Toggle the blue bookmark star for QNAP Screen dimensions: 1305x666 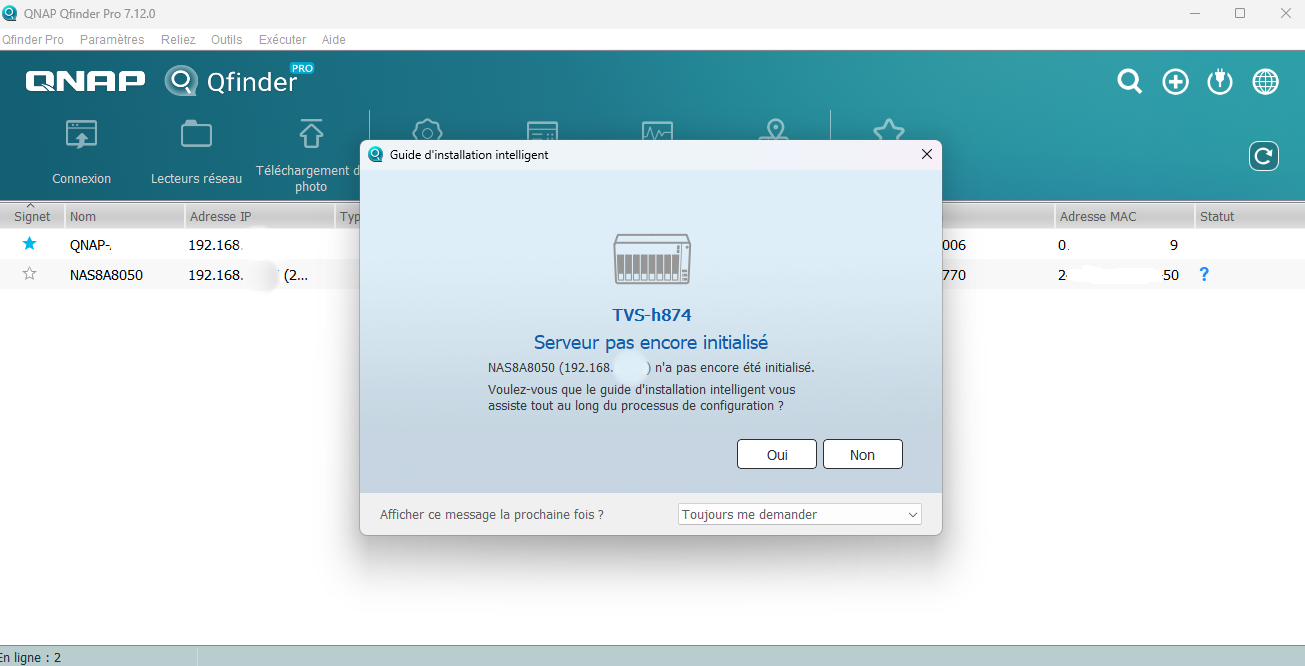tap(29, 244)
